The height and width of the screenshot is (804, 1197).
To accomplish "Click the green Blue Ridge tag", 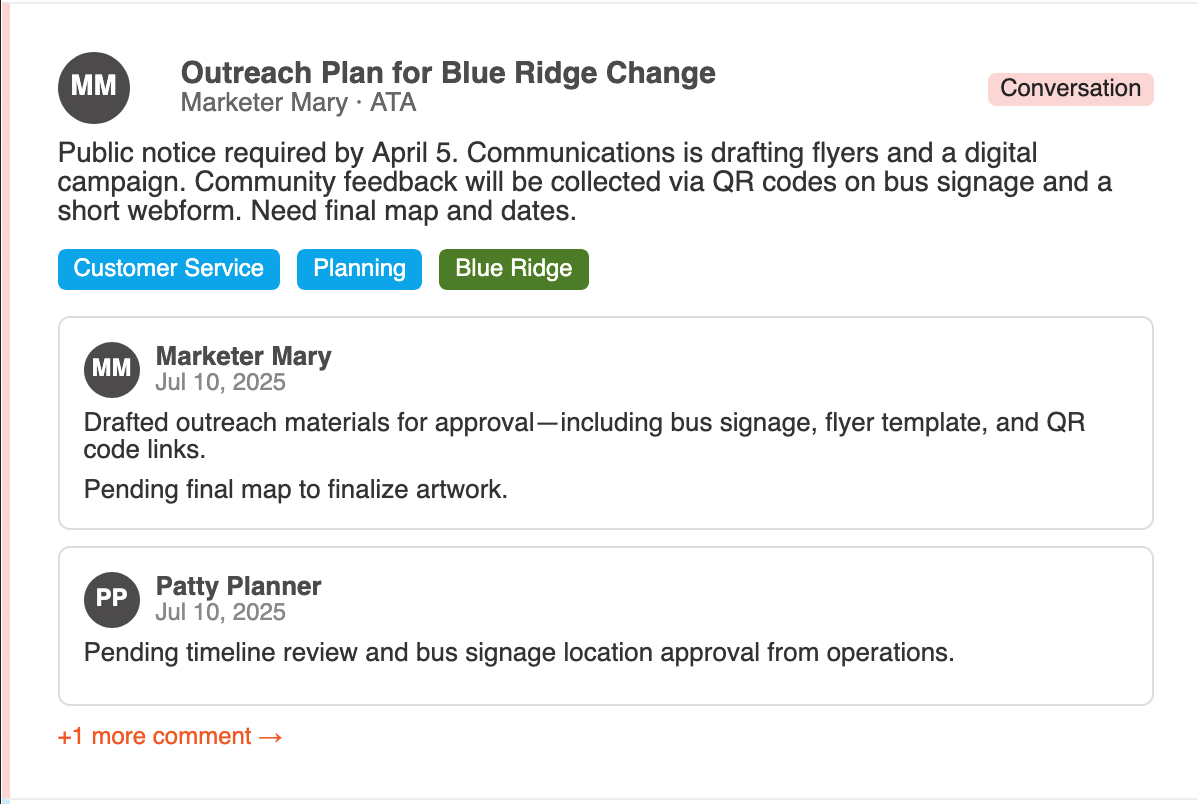I will [x=514, y=269].
